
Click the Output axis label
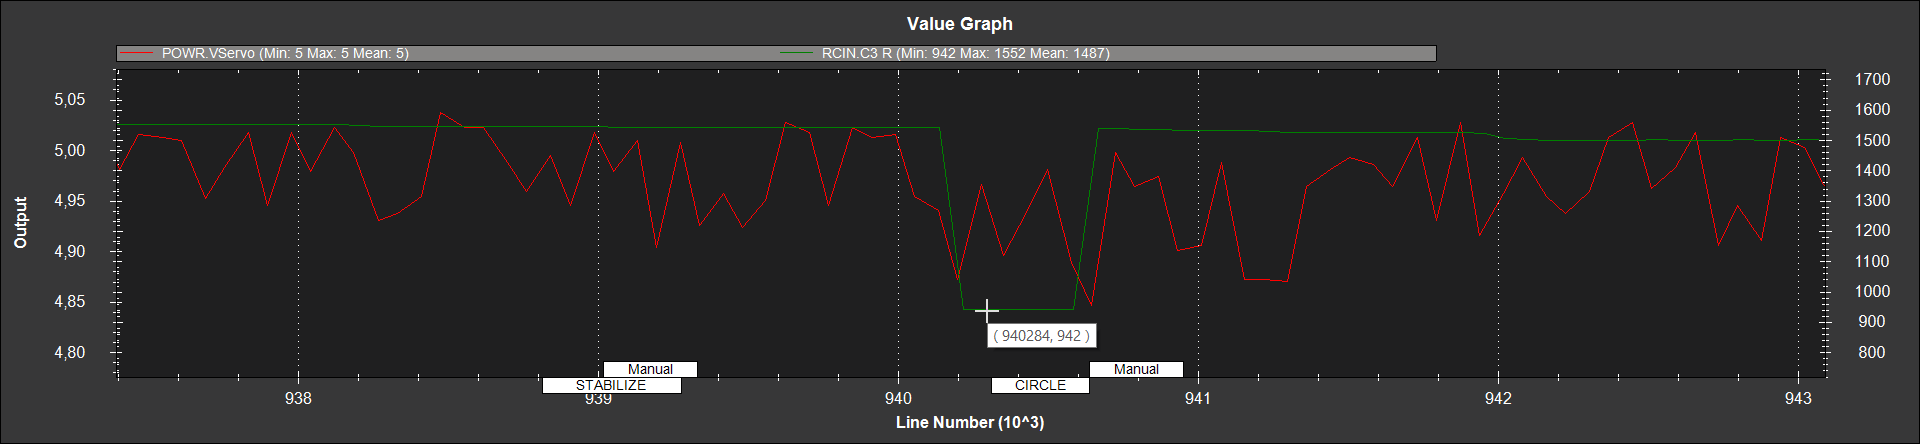[21, 222]
